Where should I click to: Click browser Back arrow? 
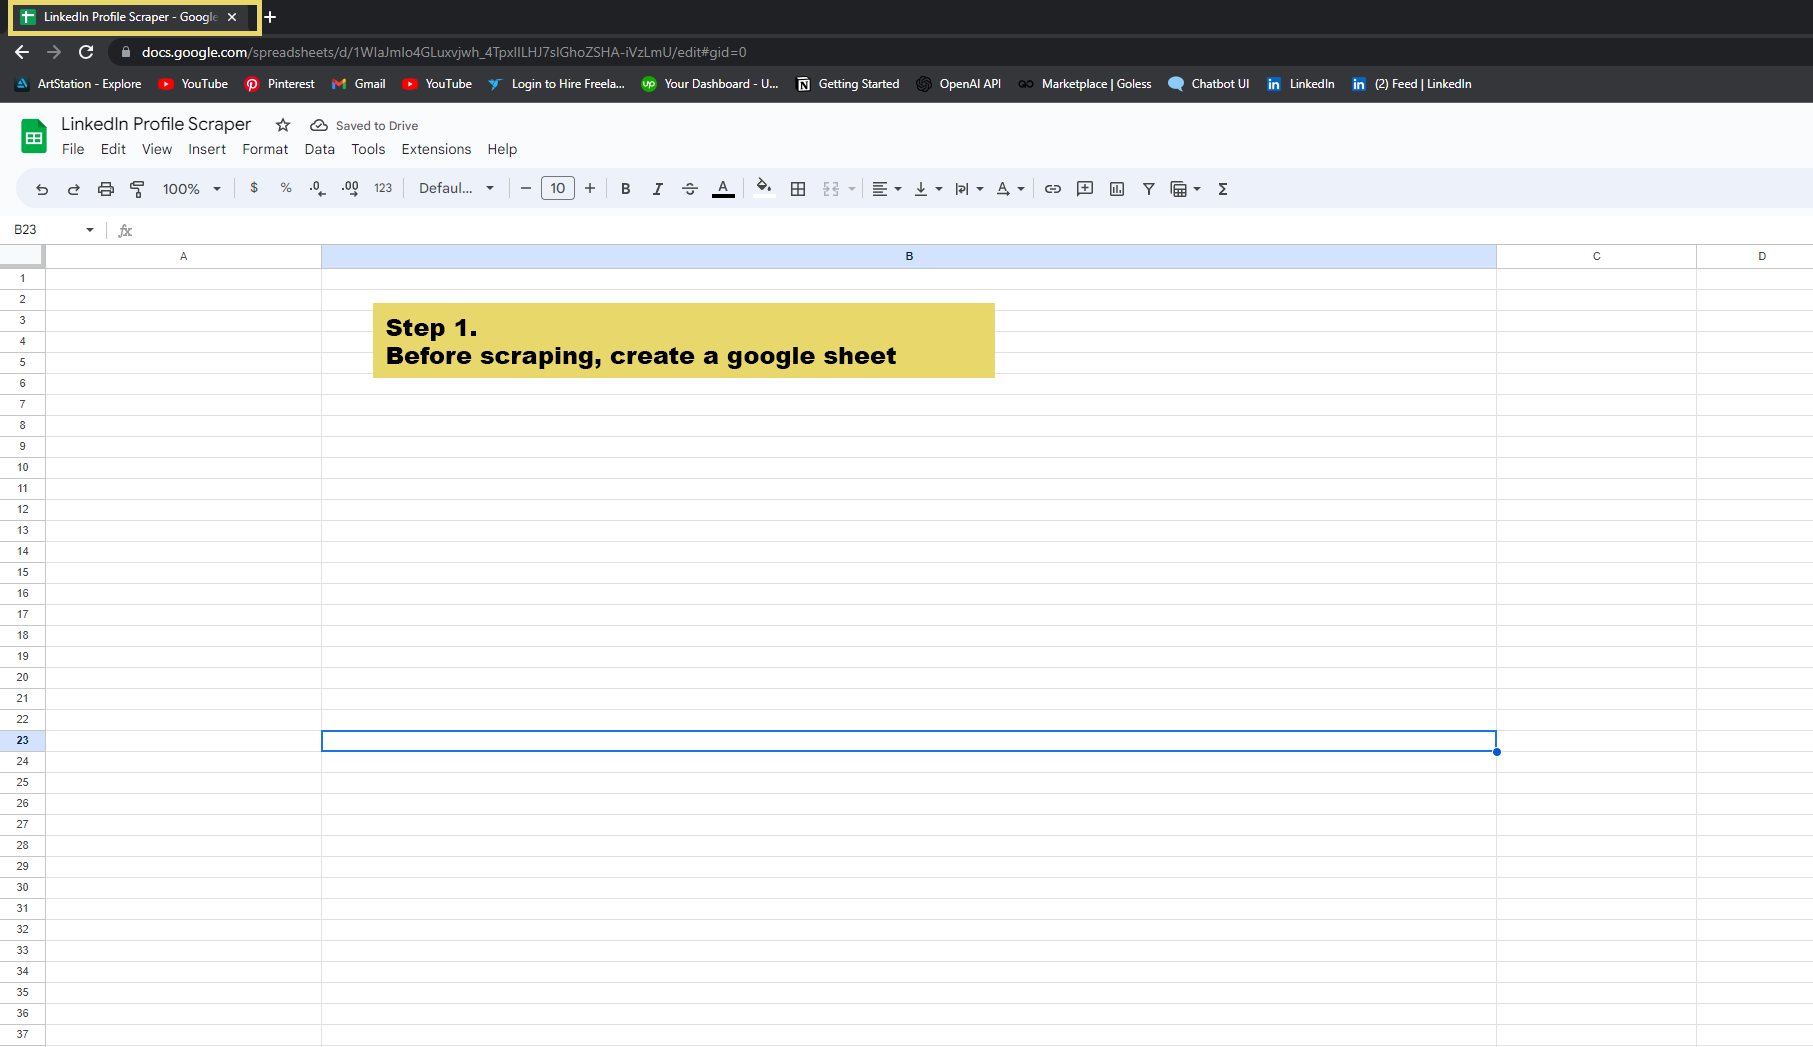click(x=22, y=52)
